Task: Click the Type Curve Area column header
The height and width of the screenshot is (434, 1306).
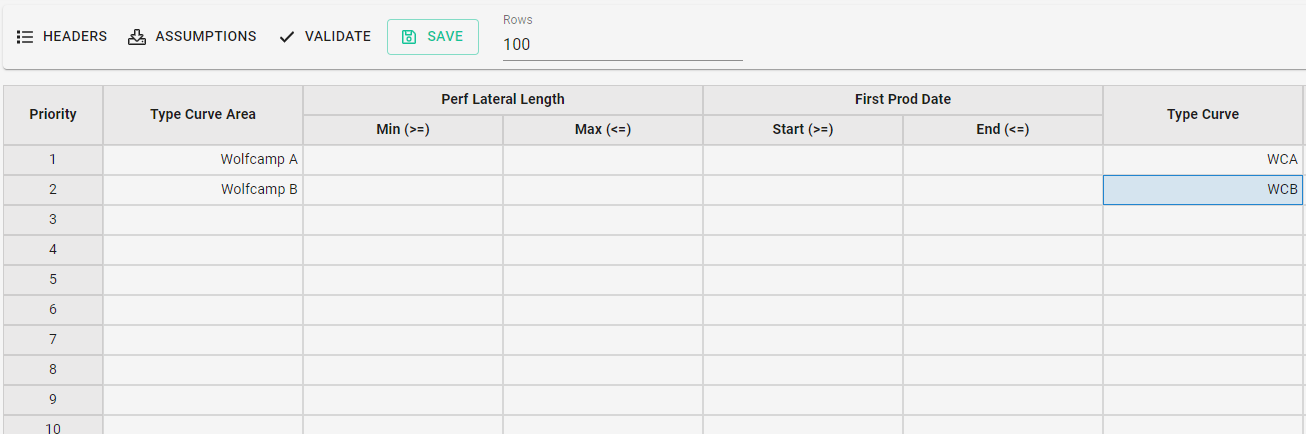Action: [203, 115]
